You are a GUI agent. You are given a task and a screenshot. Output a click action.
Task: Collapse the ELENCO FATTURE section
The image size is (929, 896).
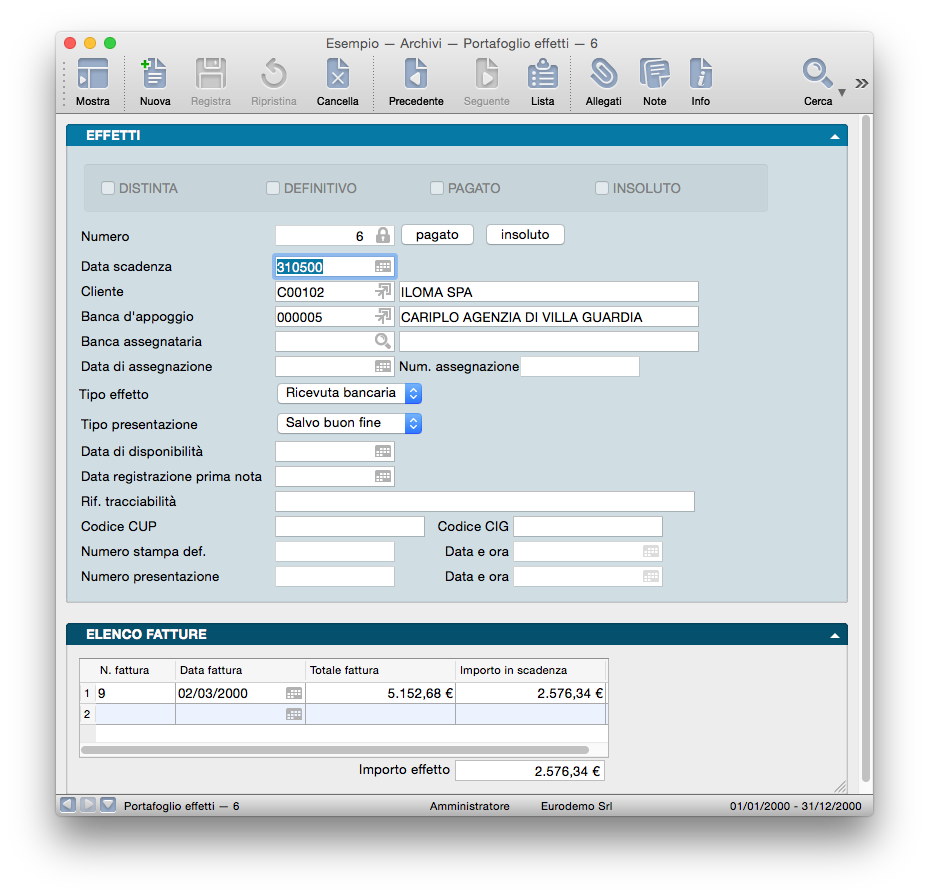point(835,635)
